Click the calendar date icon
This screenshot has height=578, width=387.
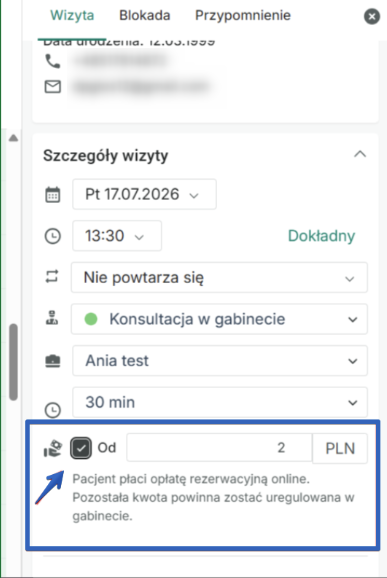[52, 195]
